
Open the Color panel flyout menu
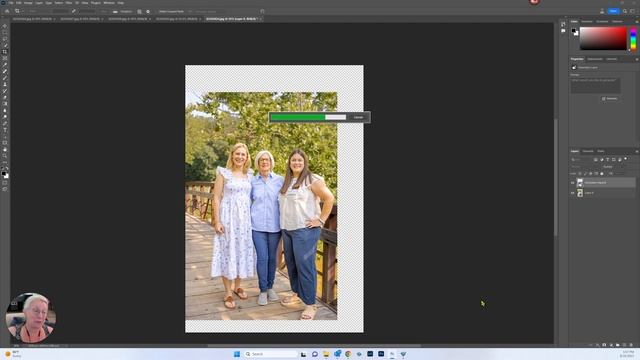tap(636, 22)
